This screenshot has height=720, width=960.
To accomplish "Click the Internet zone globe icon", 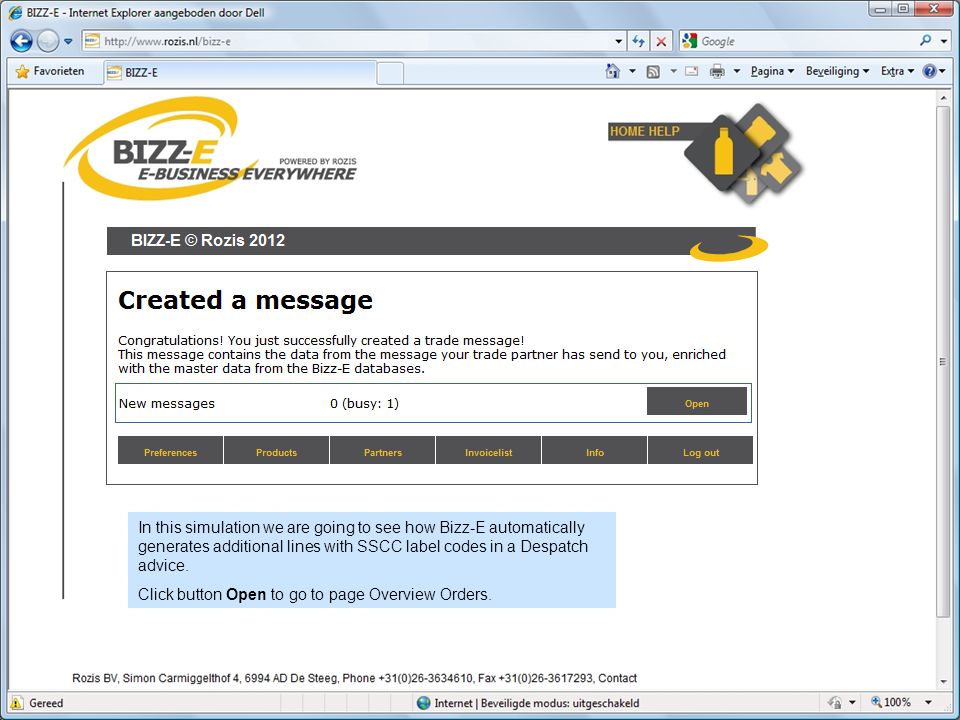I will click(423, 703).
